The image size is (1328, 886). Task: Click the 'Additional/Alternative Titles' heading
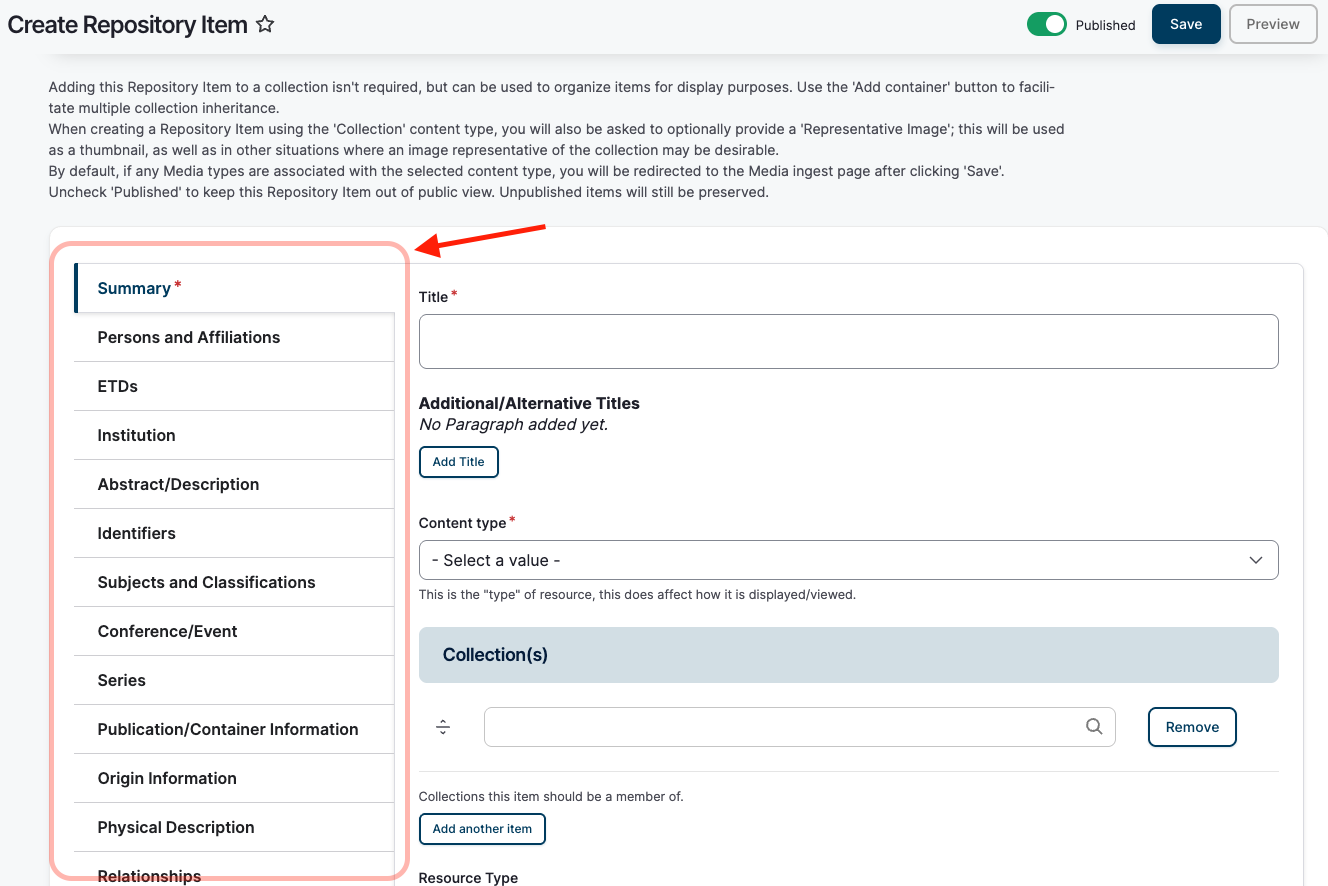(529, 403)
